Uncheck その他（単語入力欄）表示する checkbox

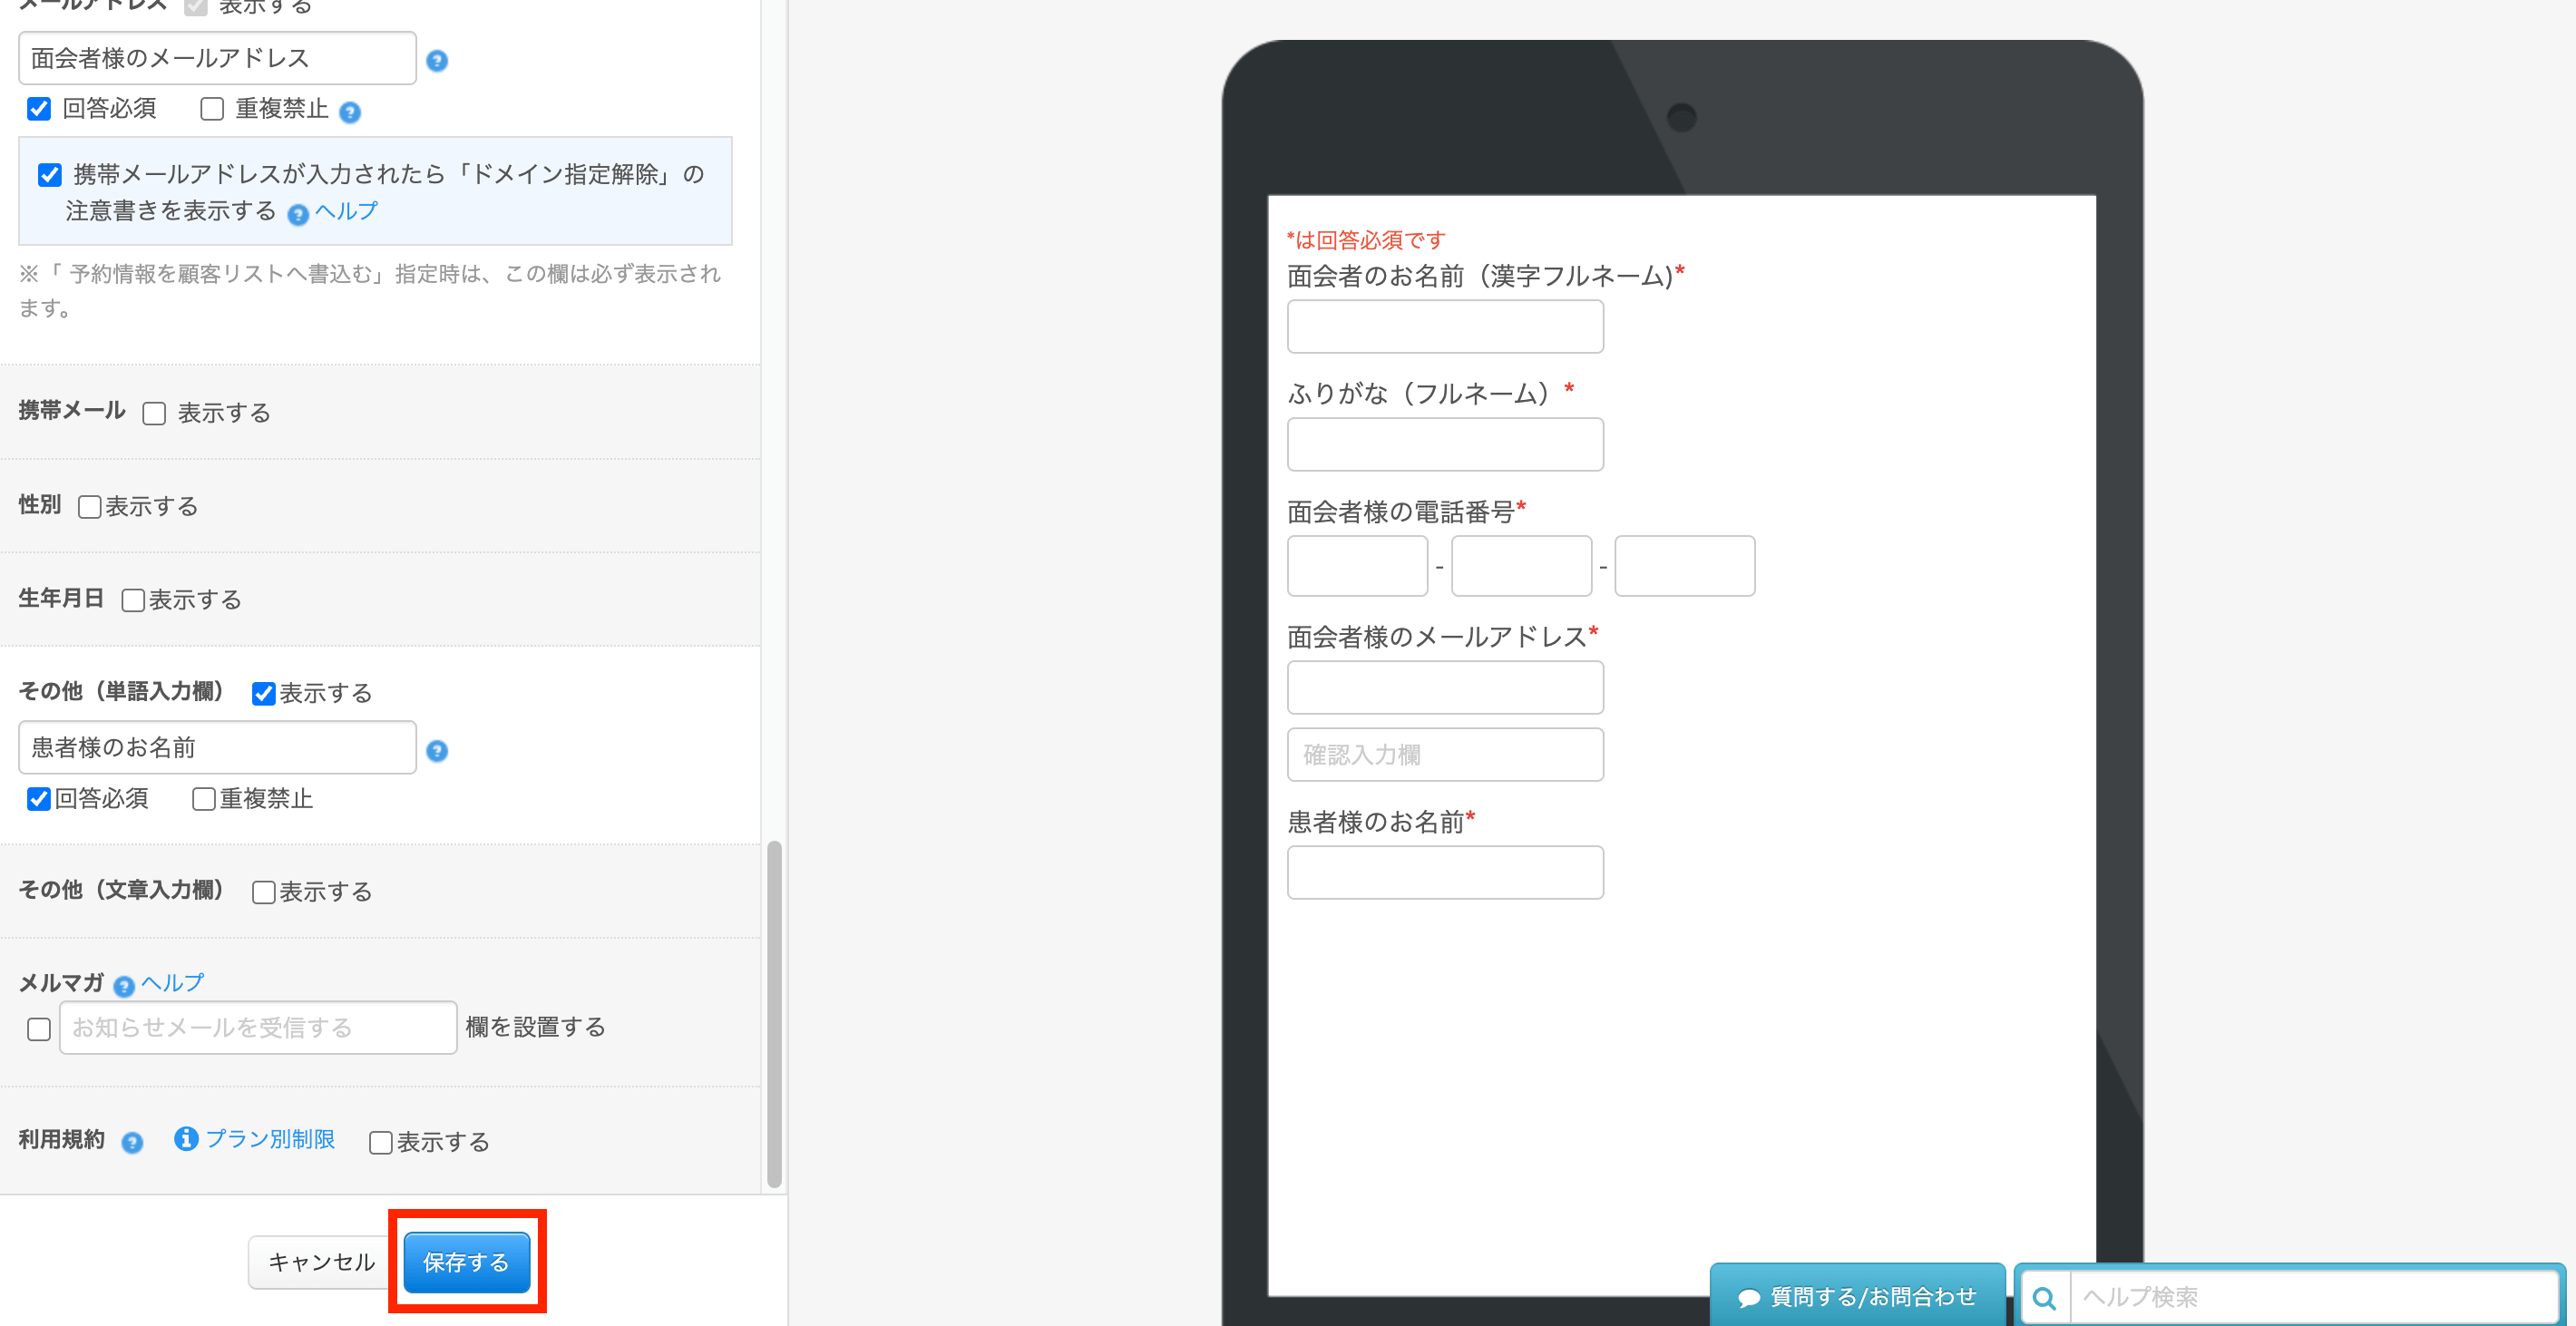(264, 693)
